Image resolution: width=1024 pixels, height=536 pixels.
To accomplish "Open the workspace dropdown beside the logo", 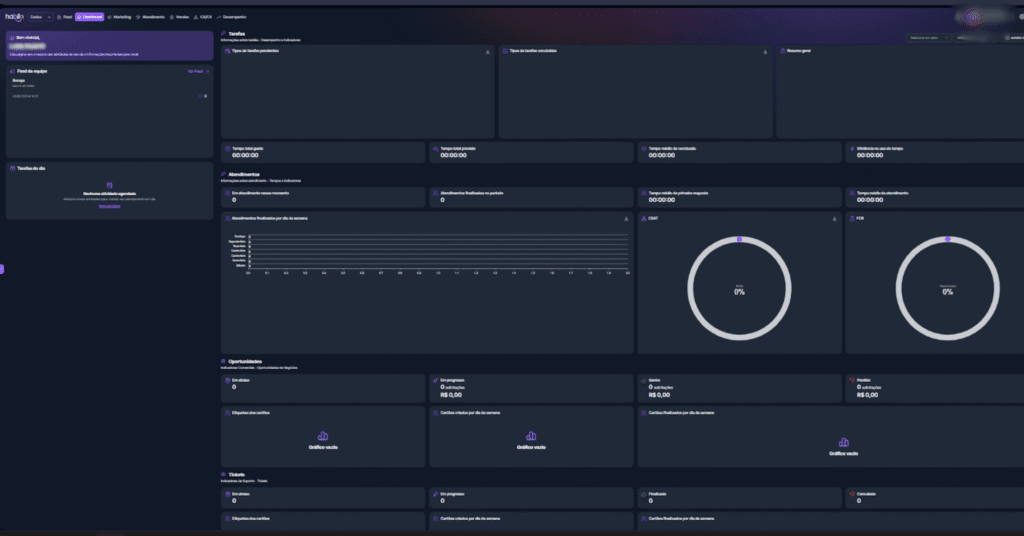I will (x=38, y=17).
